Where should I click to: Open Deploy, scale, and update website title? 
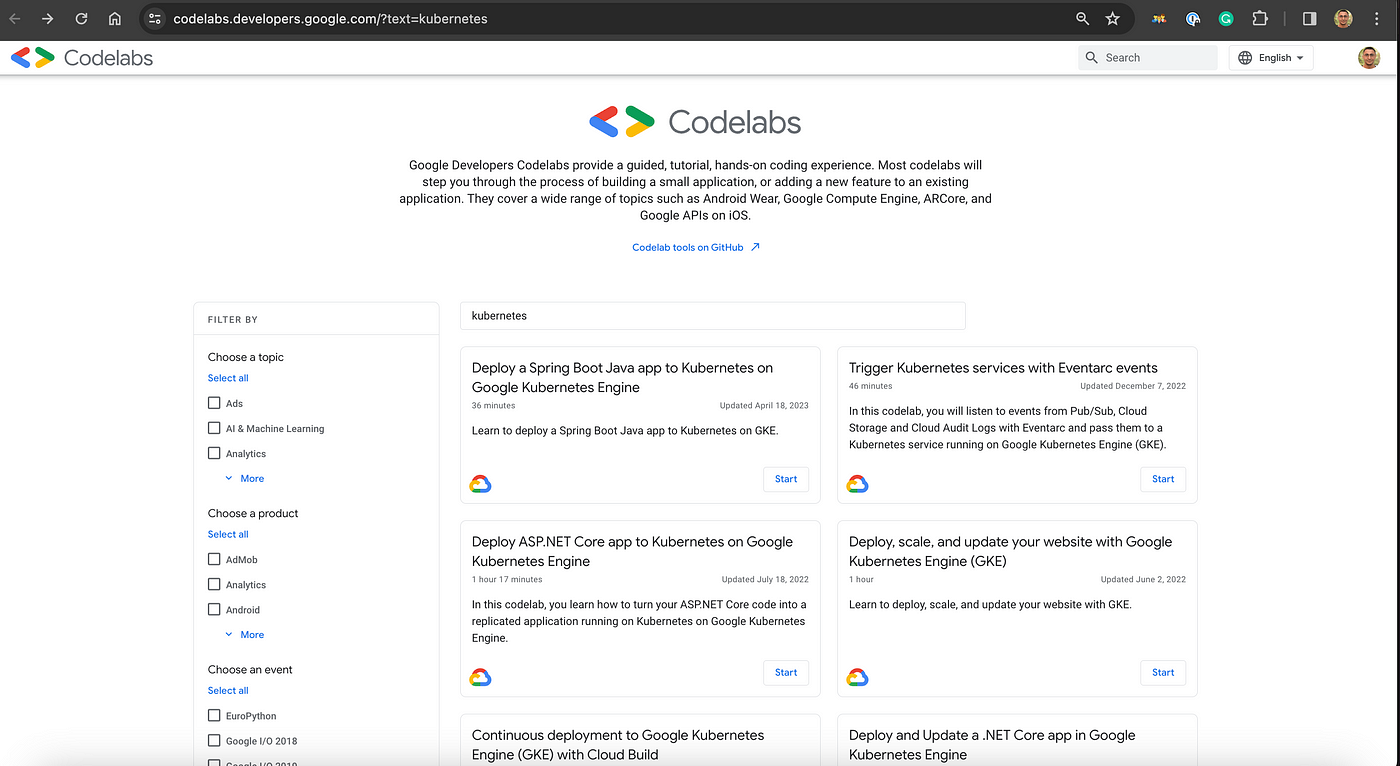(x=1010, y=551)
